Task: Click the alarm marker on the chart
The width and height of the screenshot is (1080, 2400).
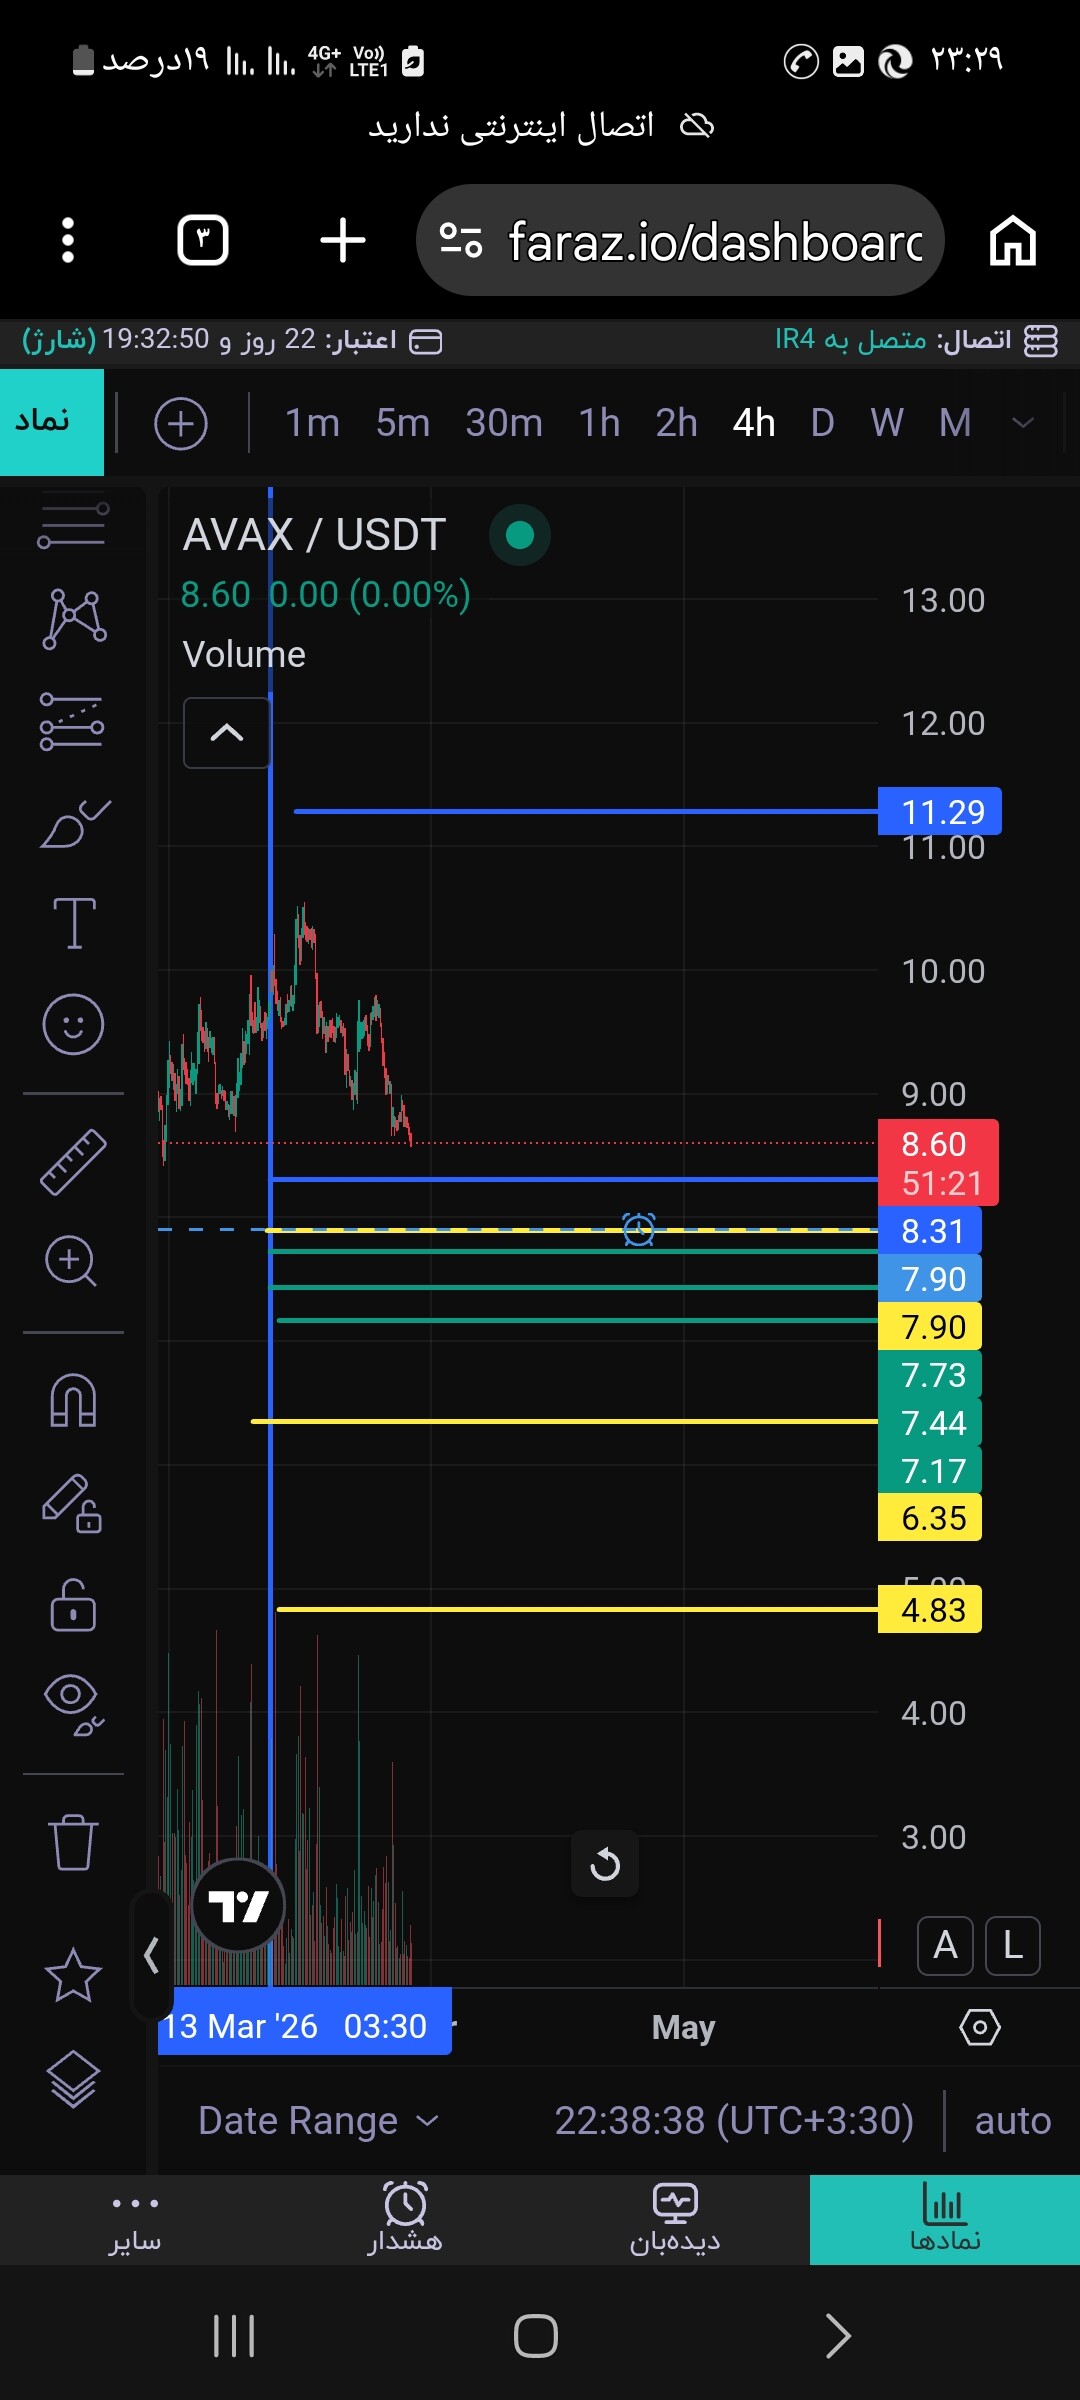Action: point(639,1229)
